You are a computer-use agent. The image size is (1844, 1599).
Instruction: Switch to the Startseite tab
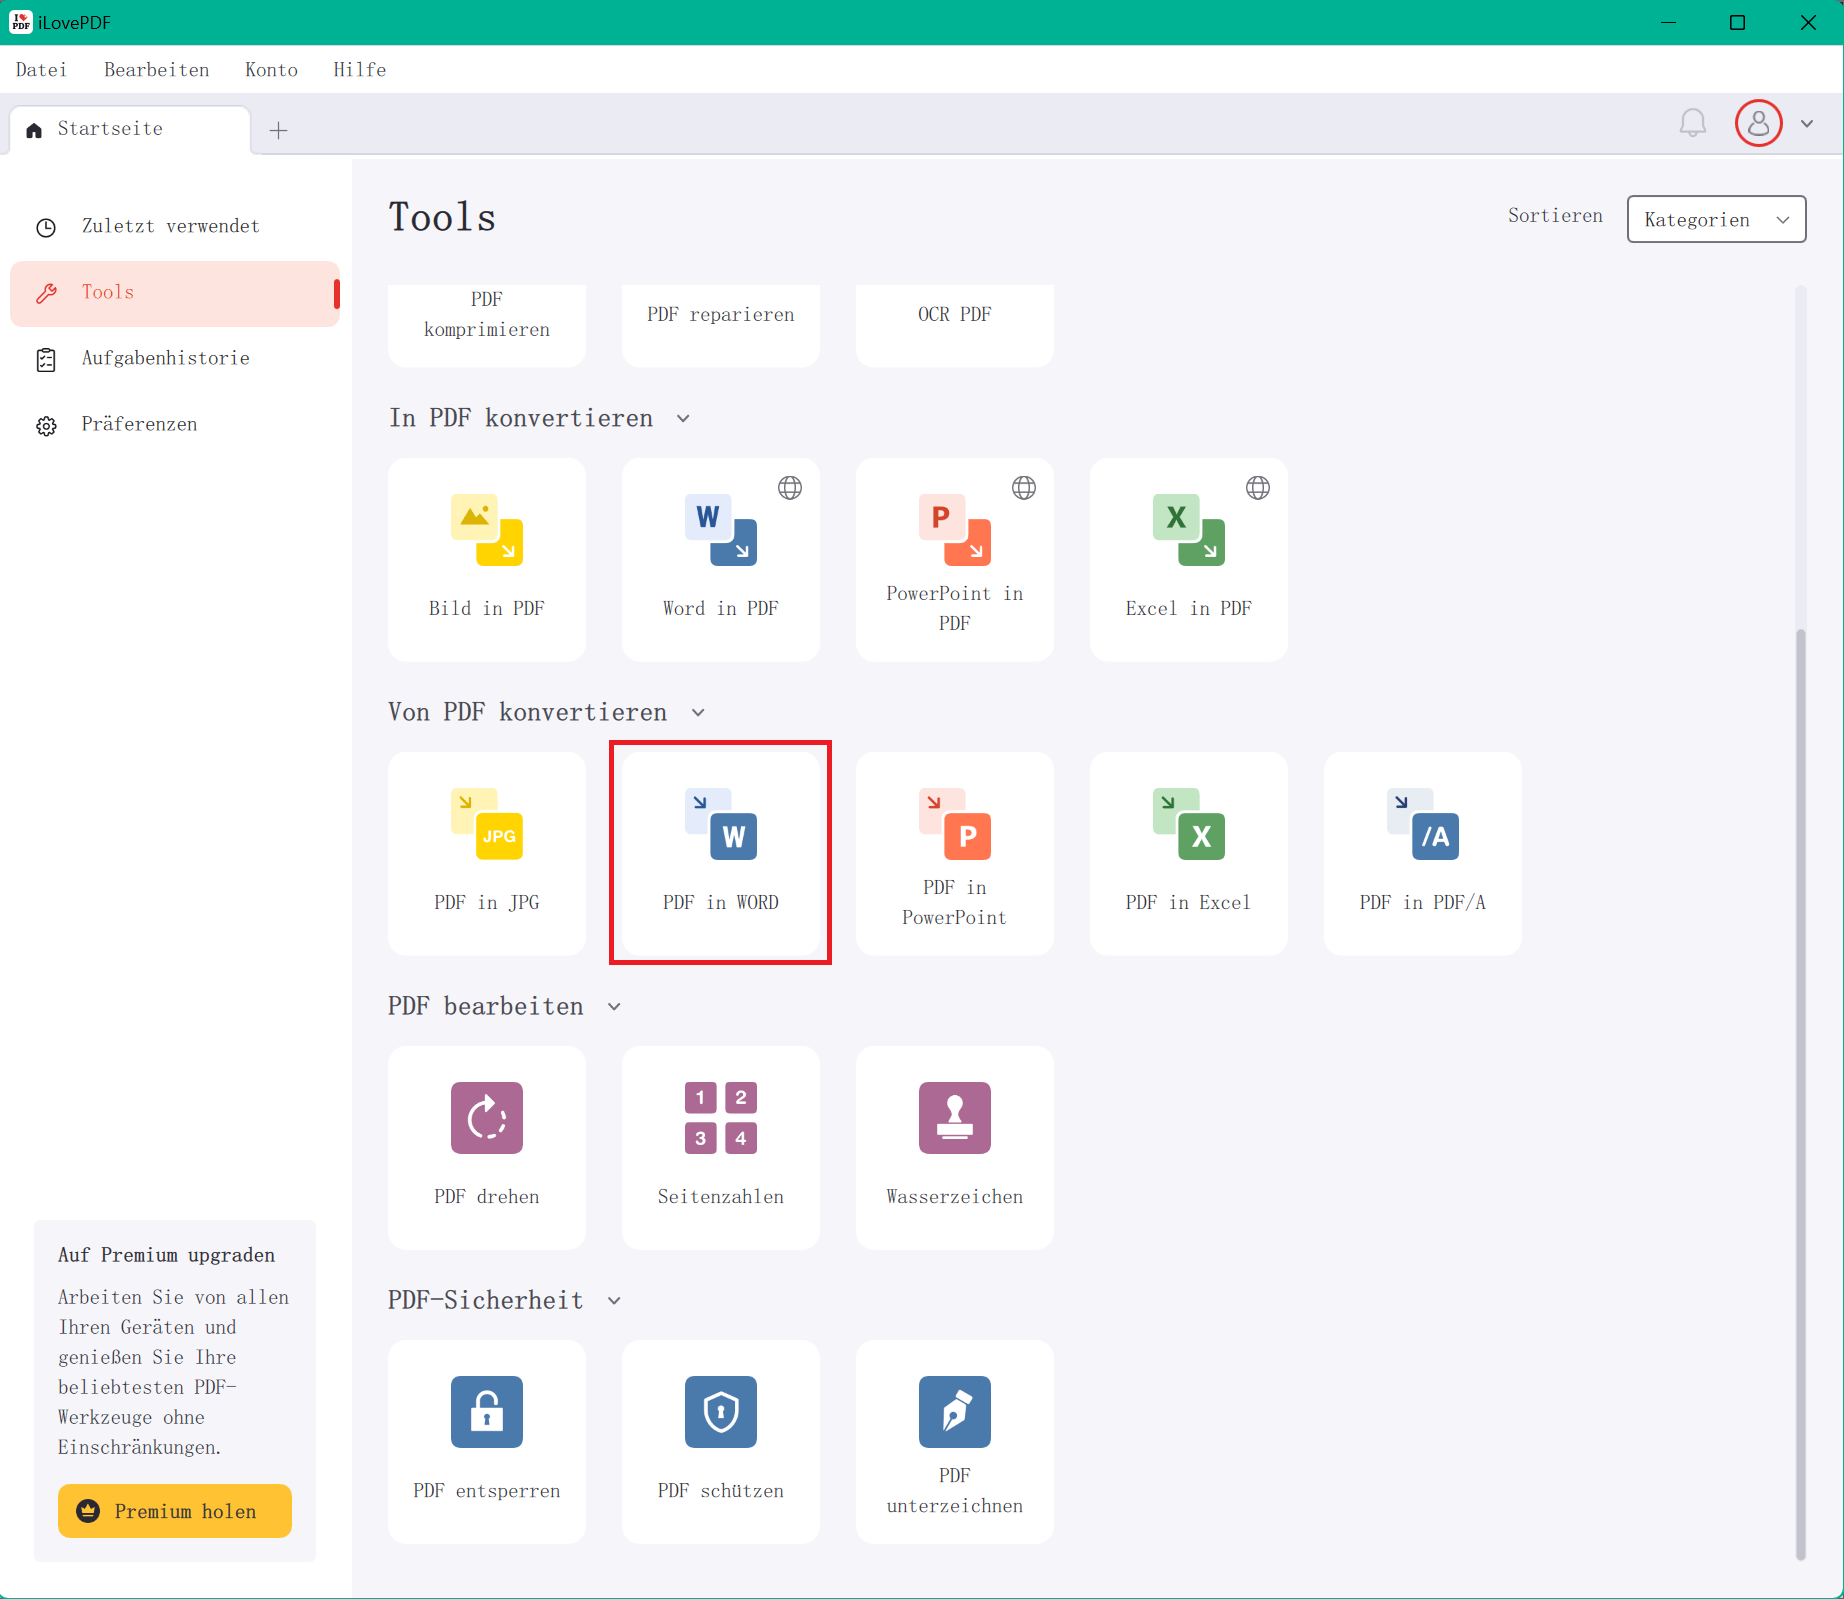pos(130,130)
